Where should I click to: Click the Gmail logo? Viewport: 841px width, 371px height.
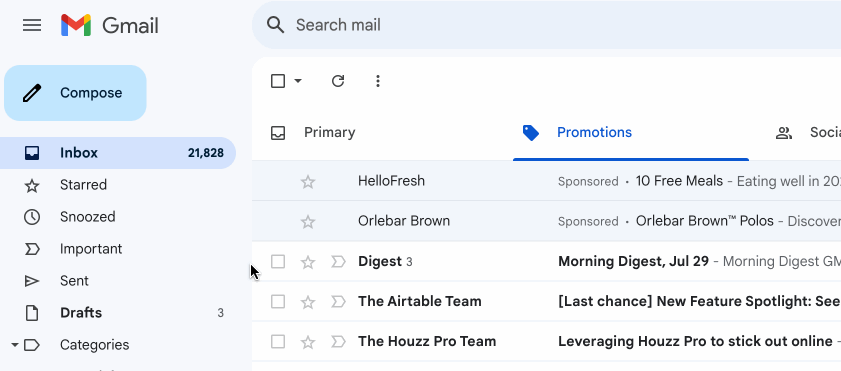pyautogui.click(x=110, y=25)
